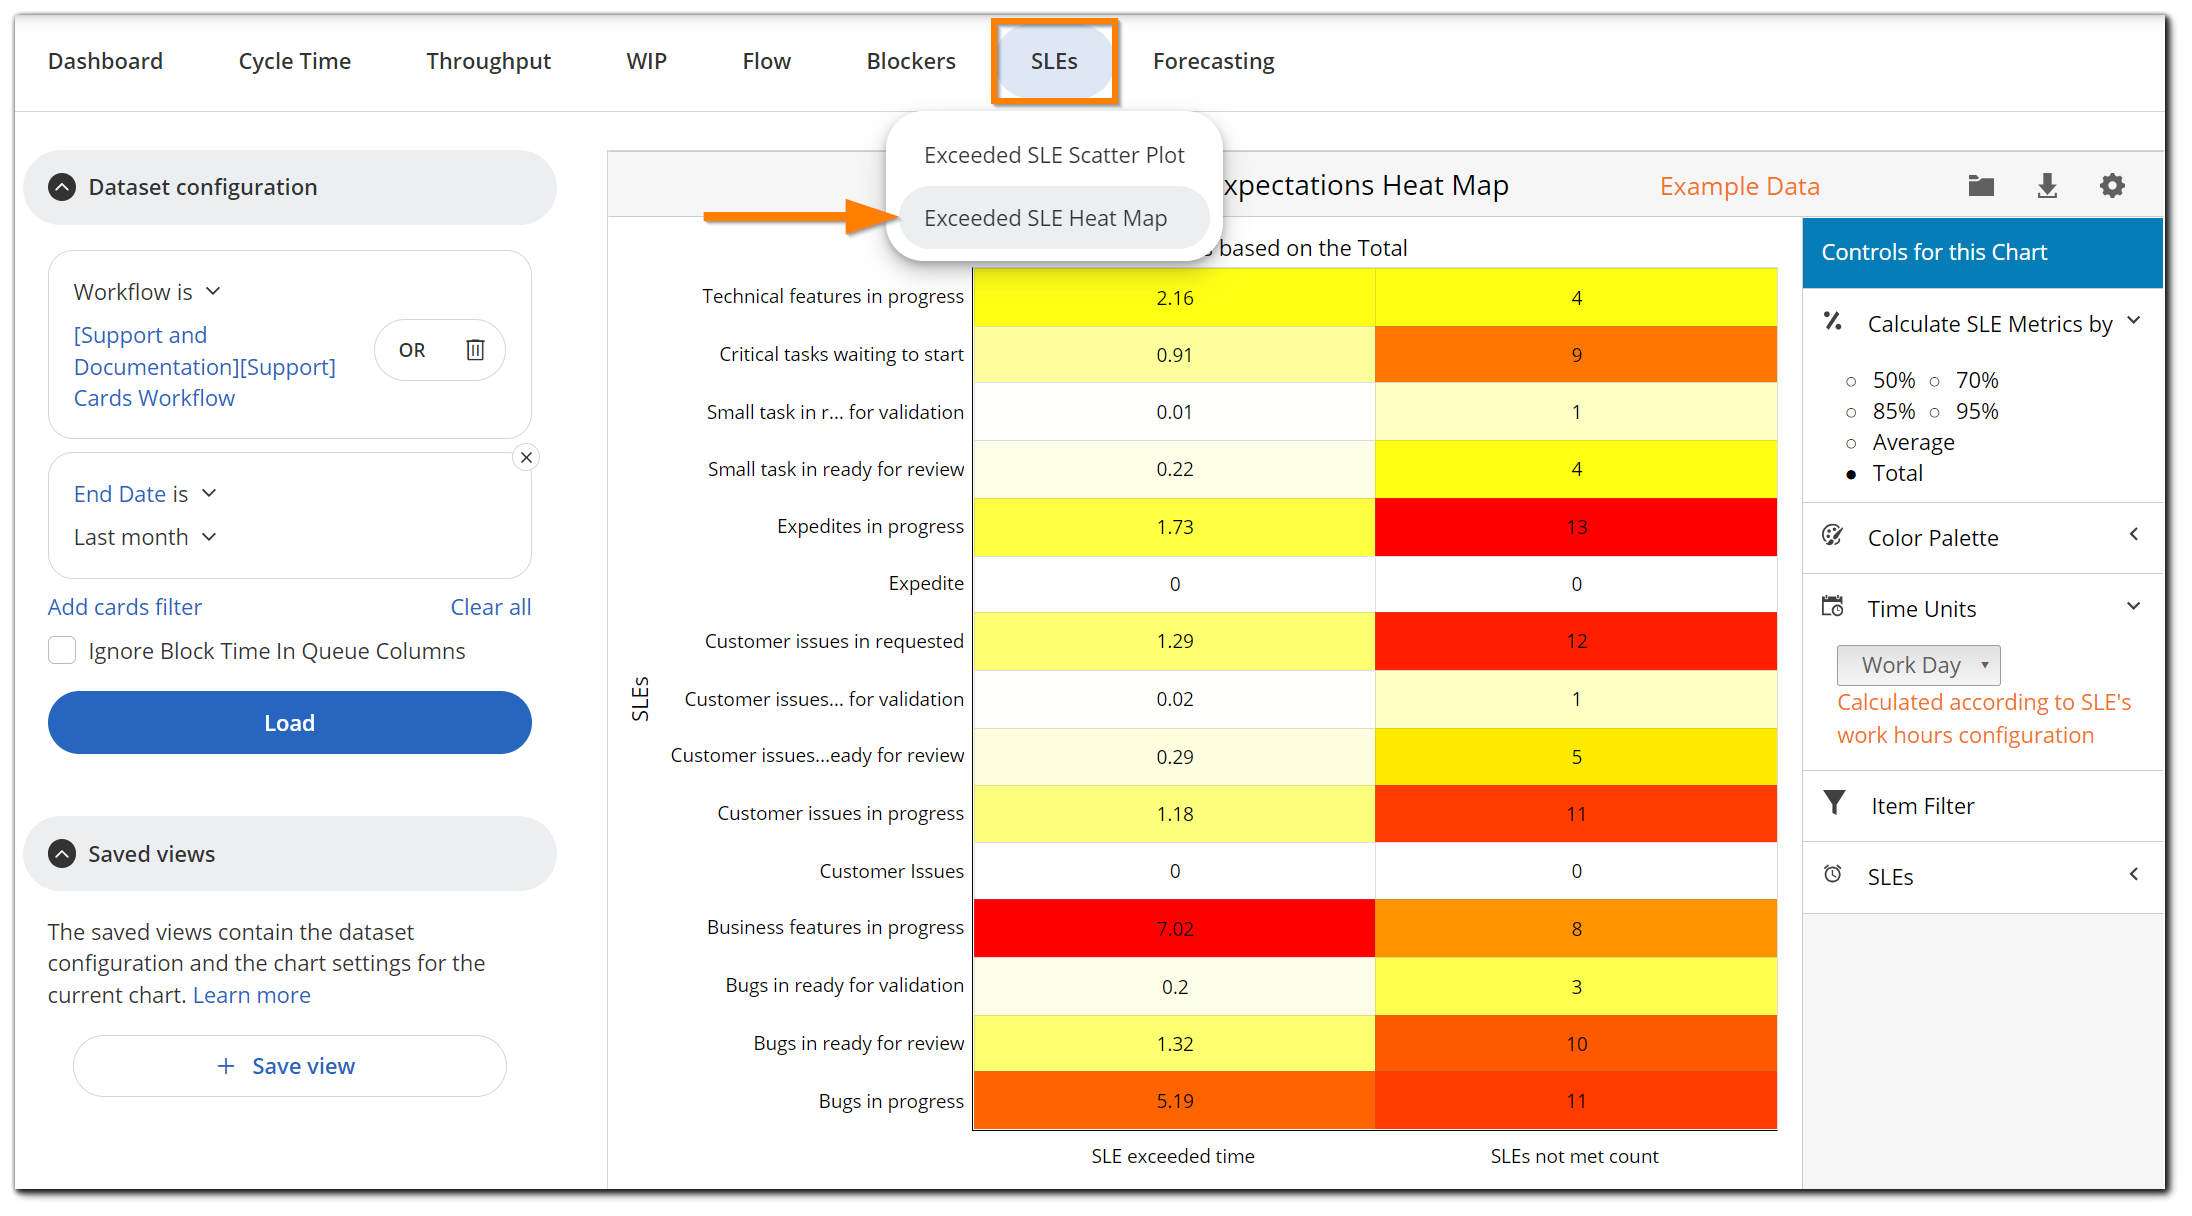2192x1216 pixels.
Task: Expand the Color Palette section chevron
Action: (x=2133, y=535)
